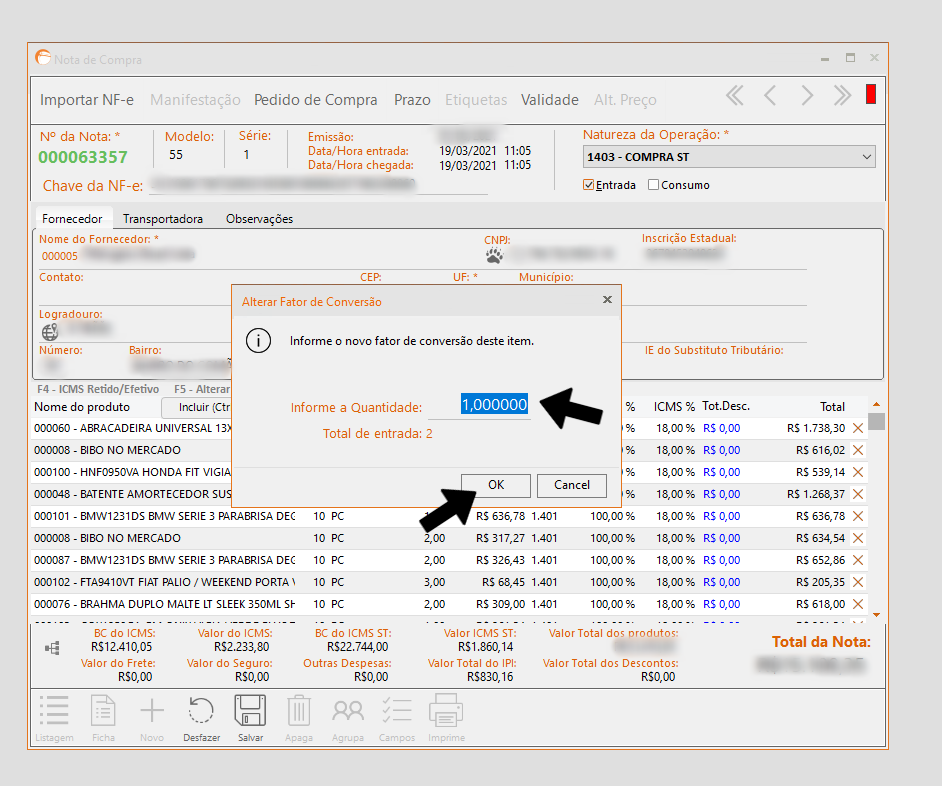Select the 000087 - BMW1231DS row
Viewport: 942px width, 786px height.
[x=448, y=560]
